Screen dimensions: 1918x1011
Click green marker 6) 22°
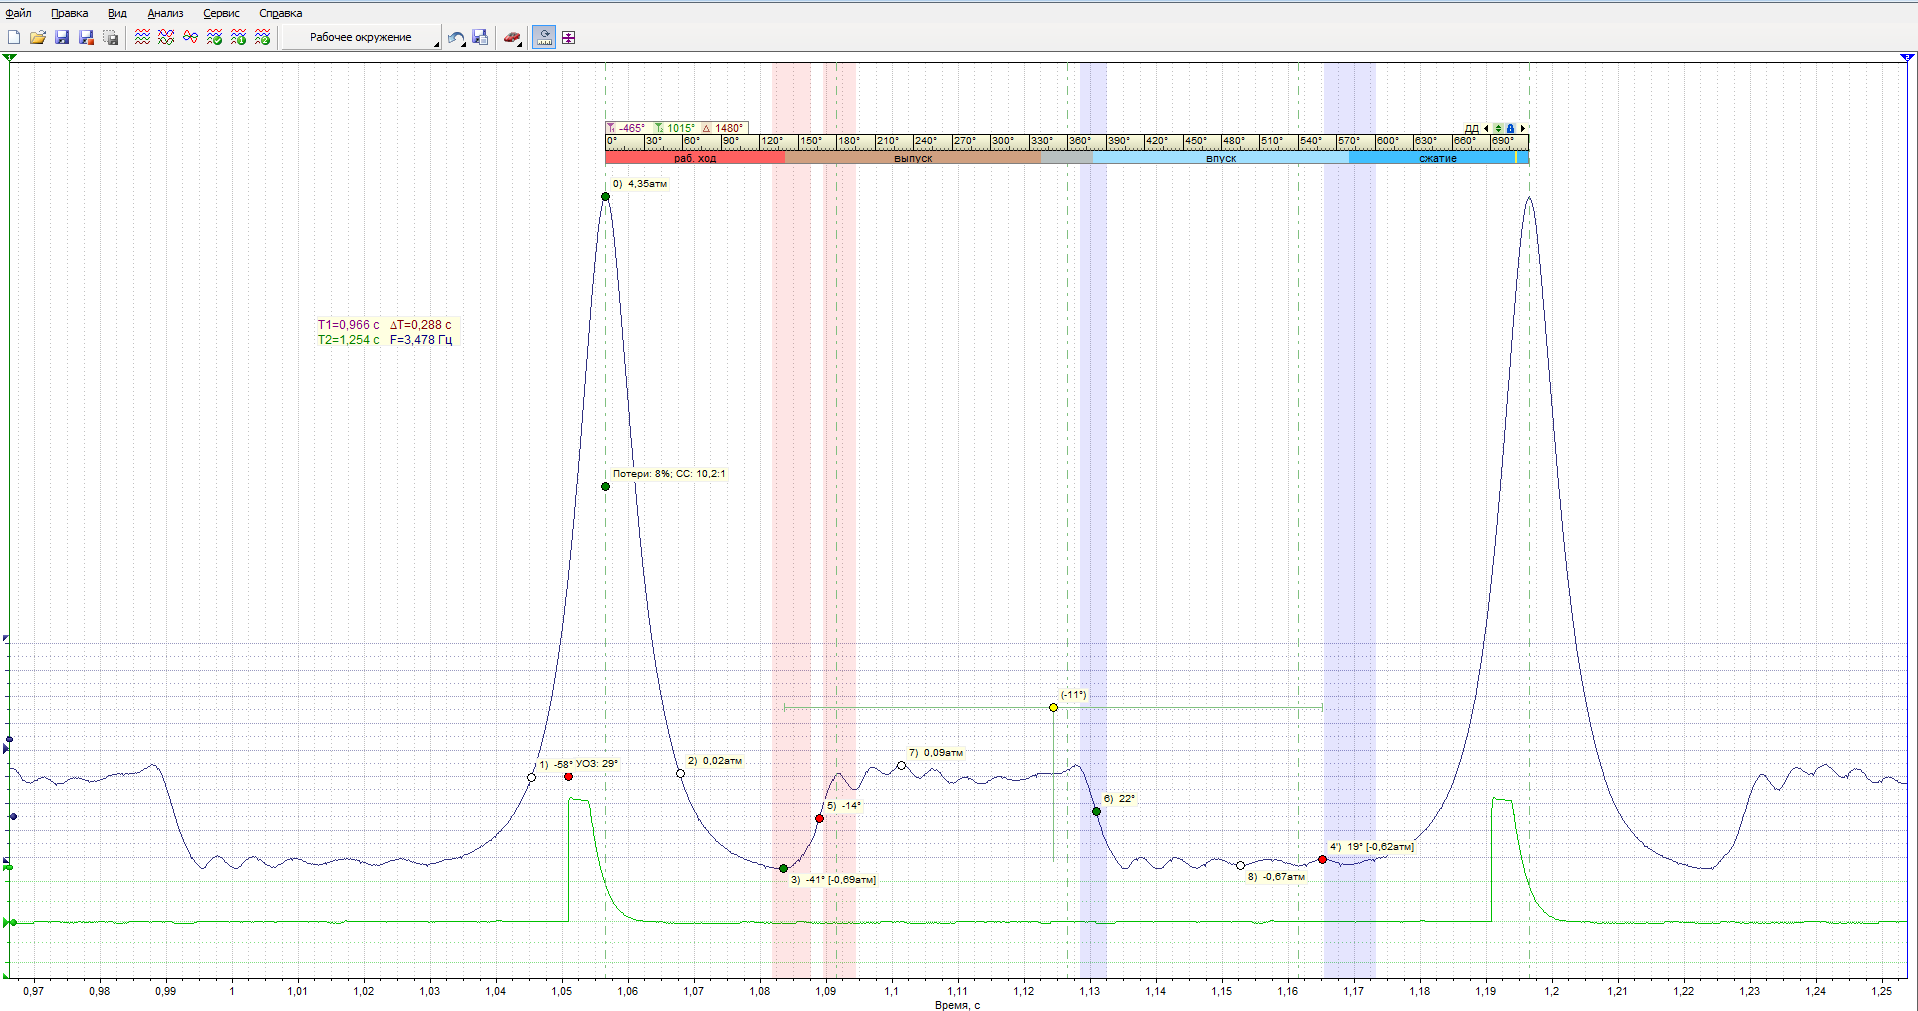point(1096,811)
